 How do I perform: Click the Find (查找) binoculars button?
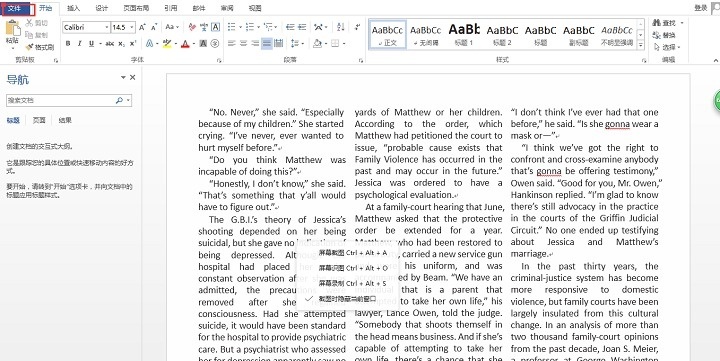[664, 23]
